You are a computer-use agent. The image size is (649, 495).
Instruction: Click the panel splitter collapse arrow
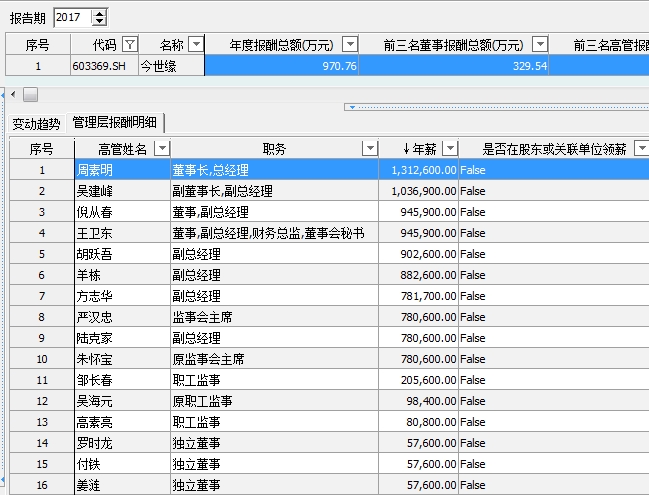point(352,107)
